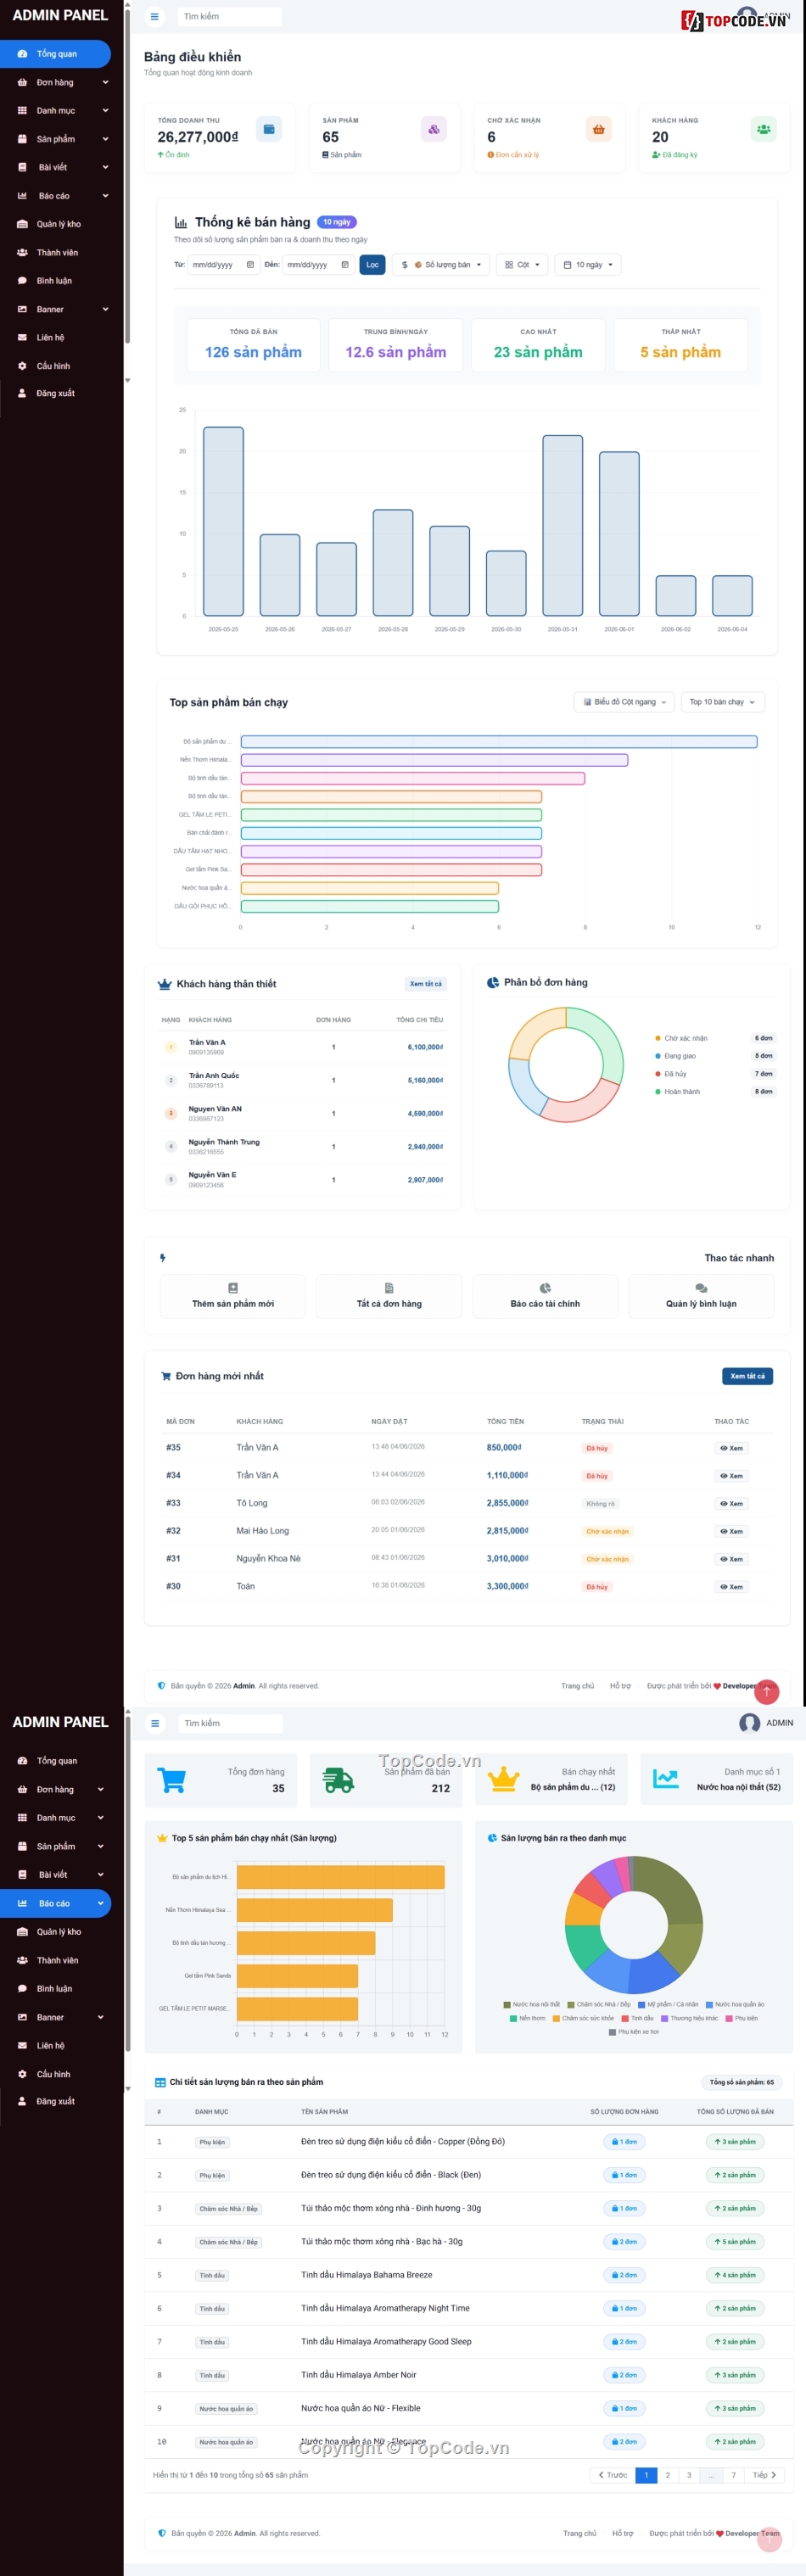This screenshot has height=2576, width=806.
Task: Open the calendar icon in the Từ date field
Action: [250, 265]
